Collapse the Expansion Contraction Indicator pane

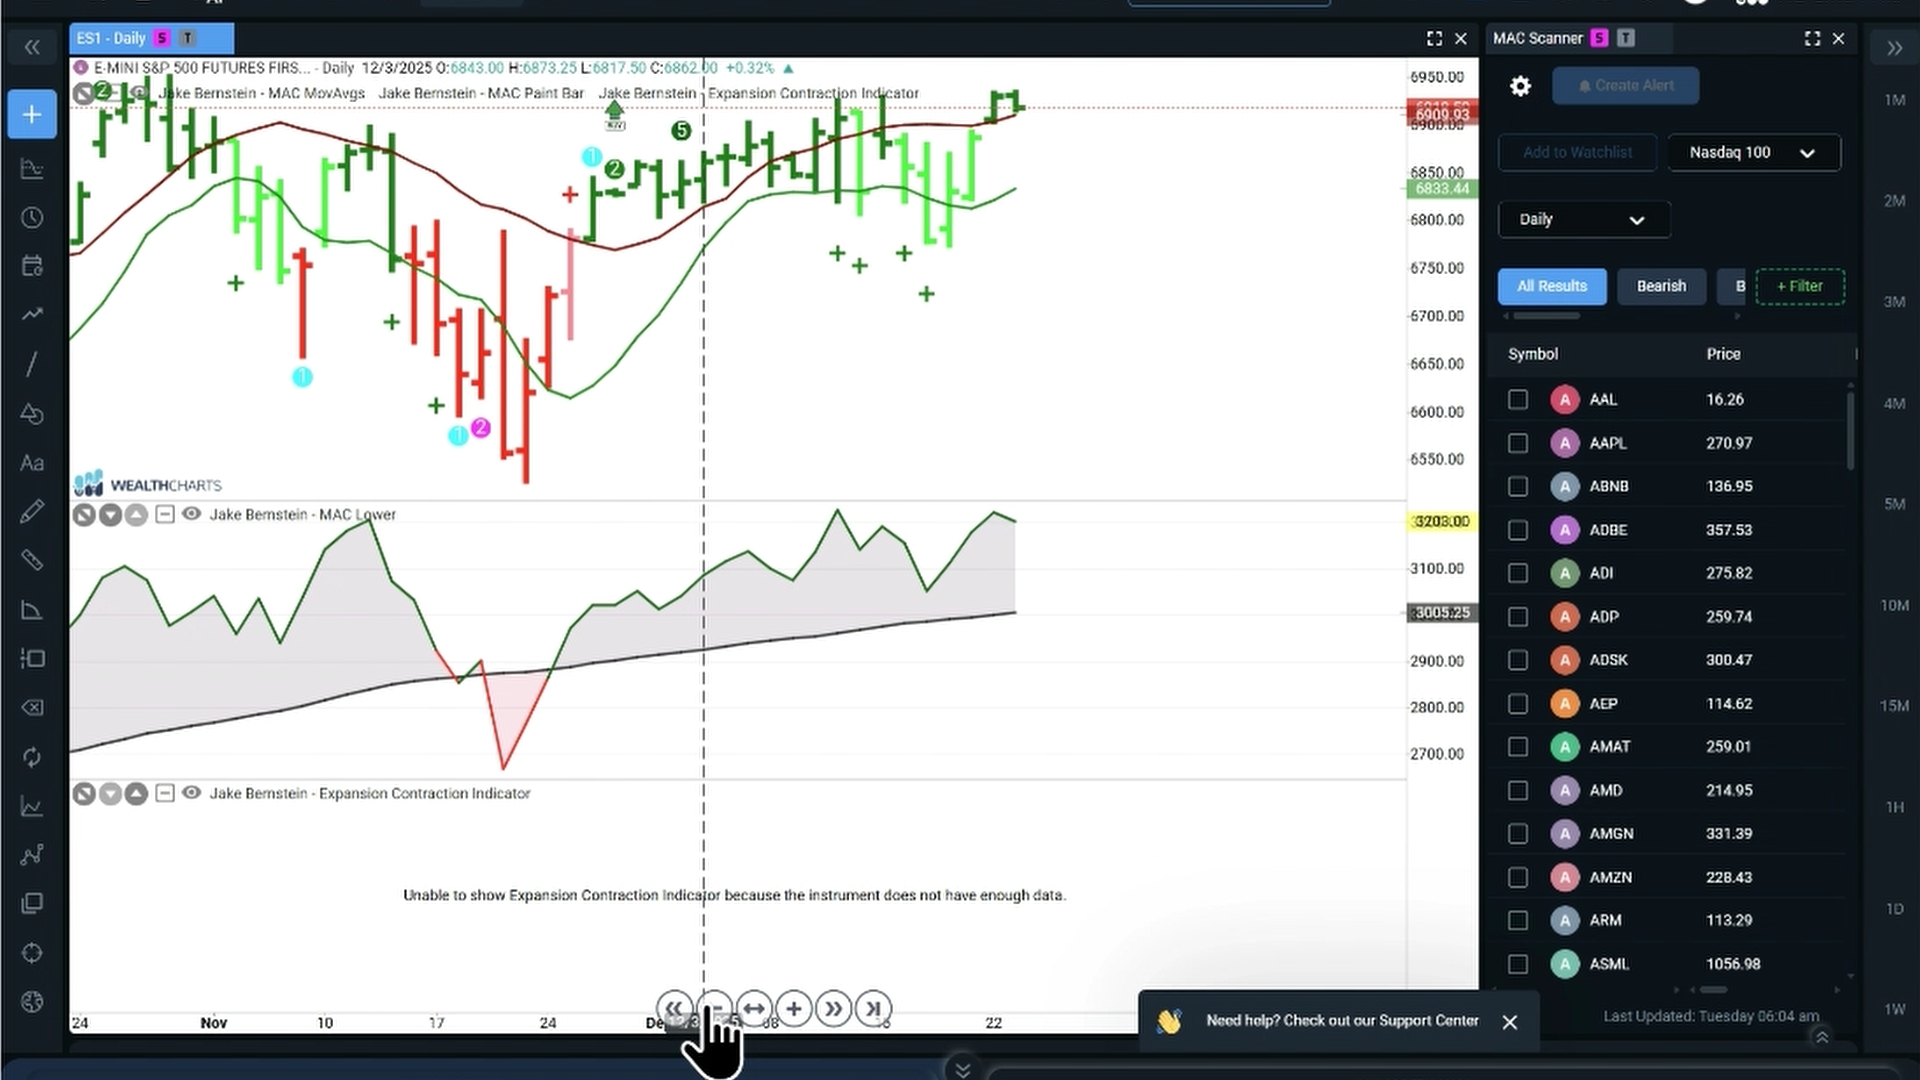click(x=165, y=793)
